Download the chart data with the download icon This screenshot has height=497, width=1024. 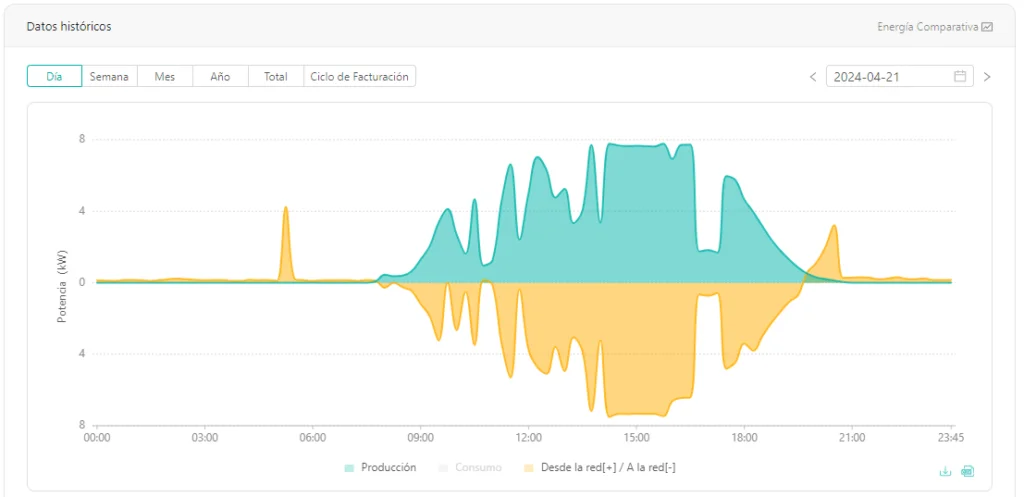click(945, 471)
